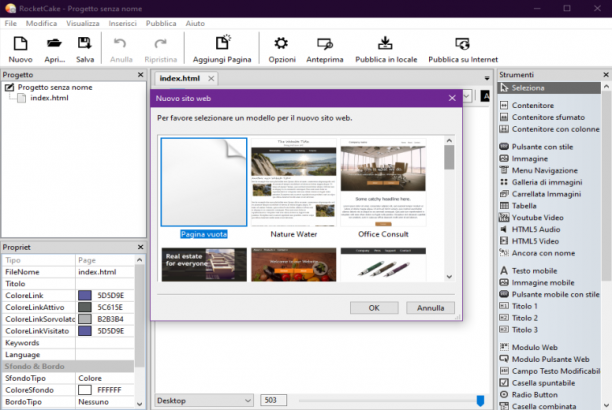Choose Carrellata Immagini tool

540,194
